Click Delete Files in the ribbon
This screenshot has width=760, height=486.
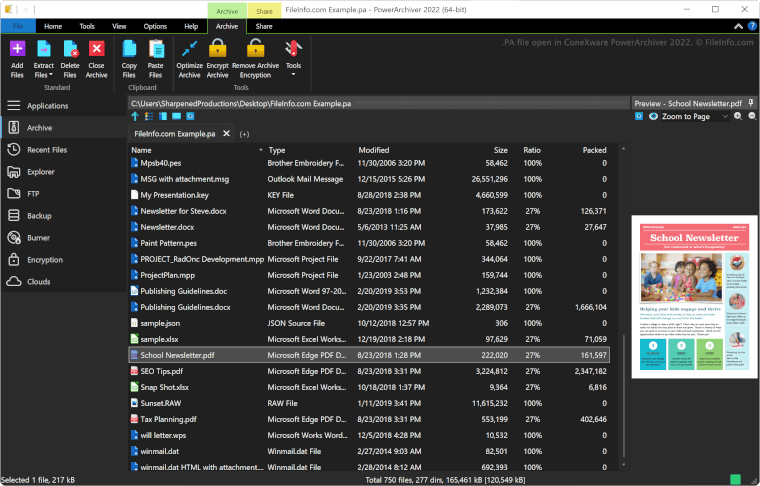[x=70, y=50]
